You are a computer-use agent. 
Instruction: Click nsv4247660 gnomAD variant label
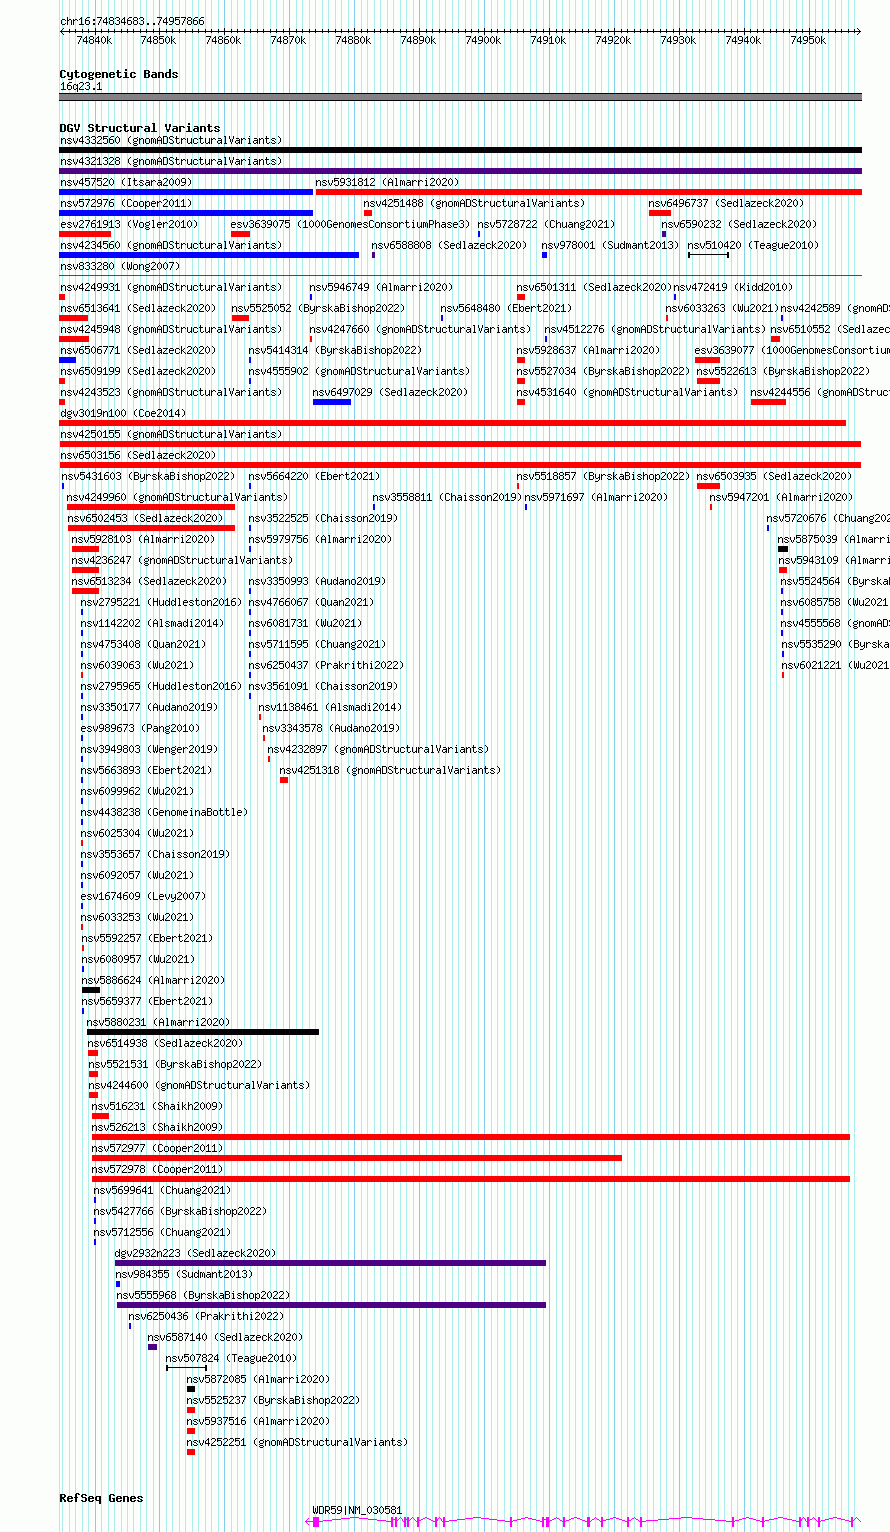pyautogui.click(x=420, y=329)
